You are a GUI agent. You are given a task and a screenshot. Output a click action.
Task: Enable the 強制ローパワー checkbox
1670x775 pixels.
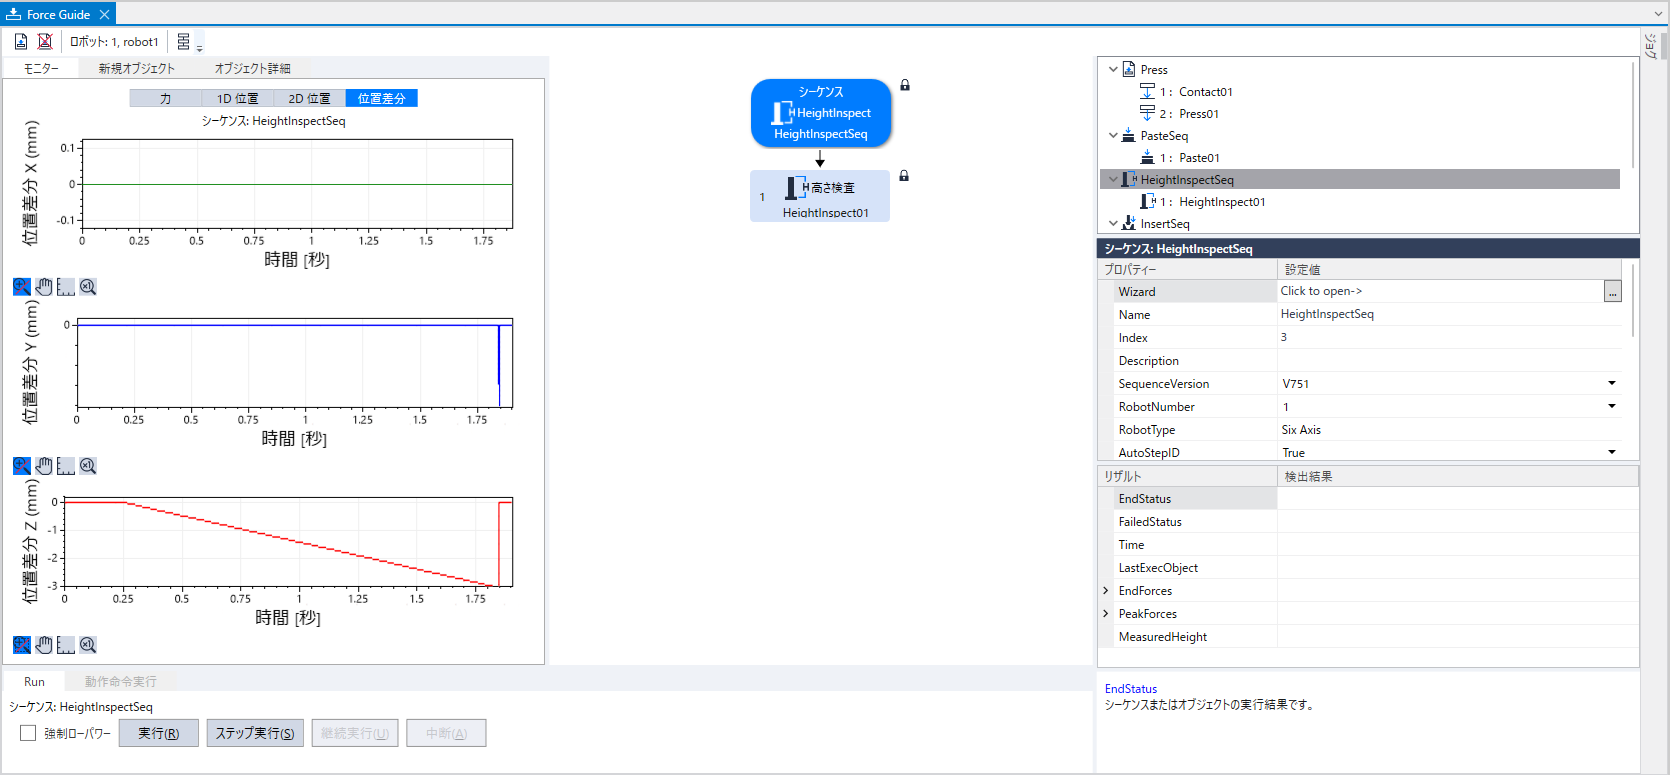tap(28, 733)
